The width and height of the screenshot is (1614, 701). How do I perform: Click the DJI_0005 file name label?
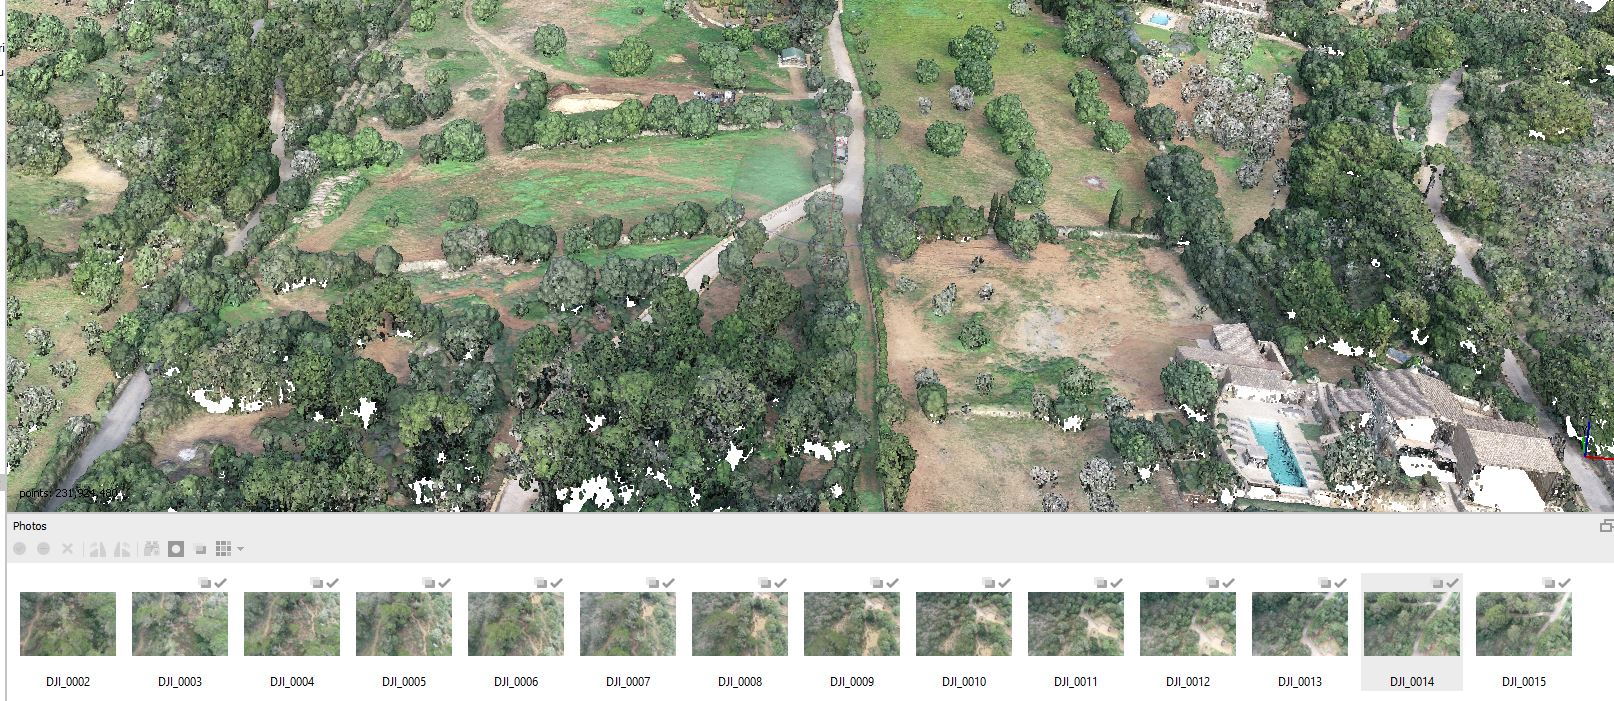coord(404,682)
